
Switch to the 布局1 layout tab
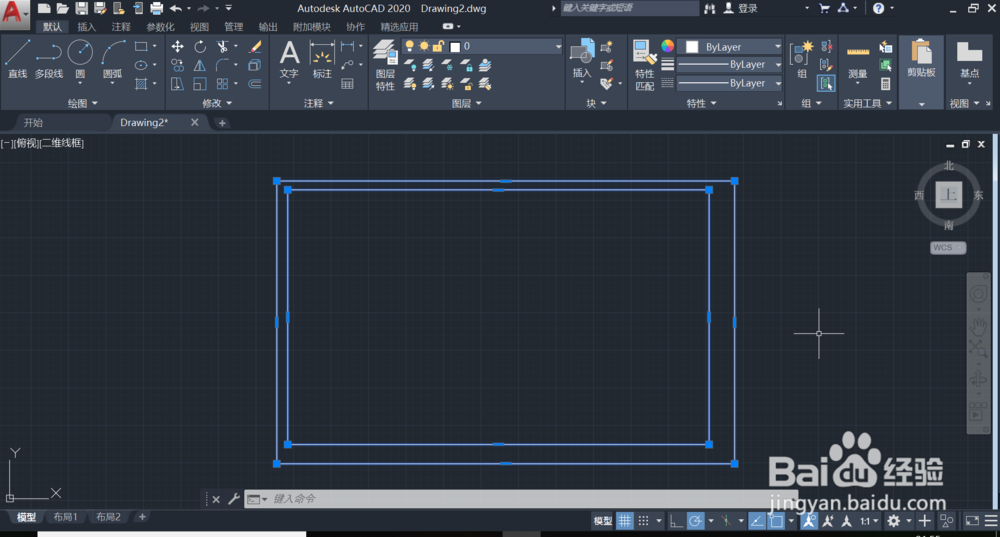click(x=65, y=517)
